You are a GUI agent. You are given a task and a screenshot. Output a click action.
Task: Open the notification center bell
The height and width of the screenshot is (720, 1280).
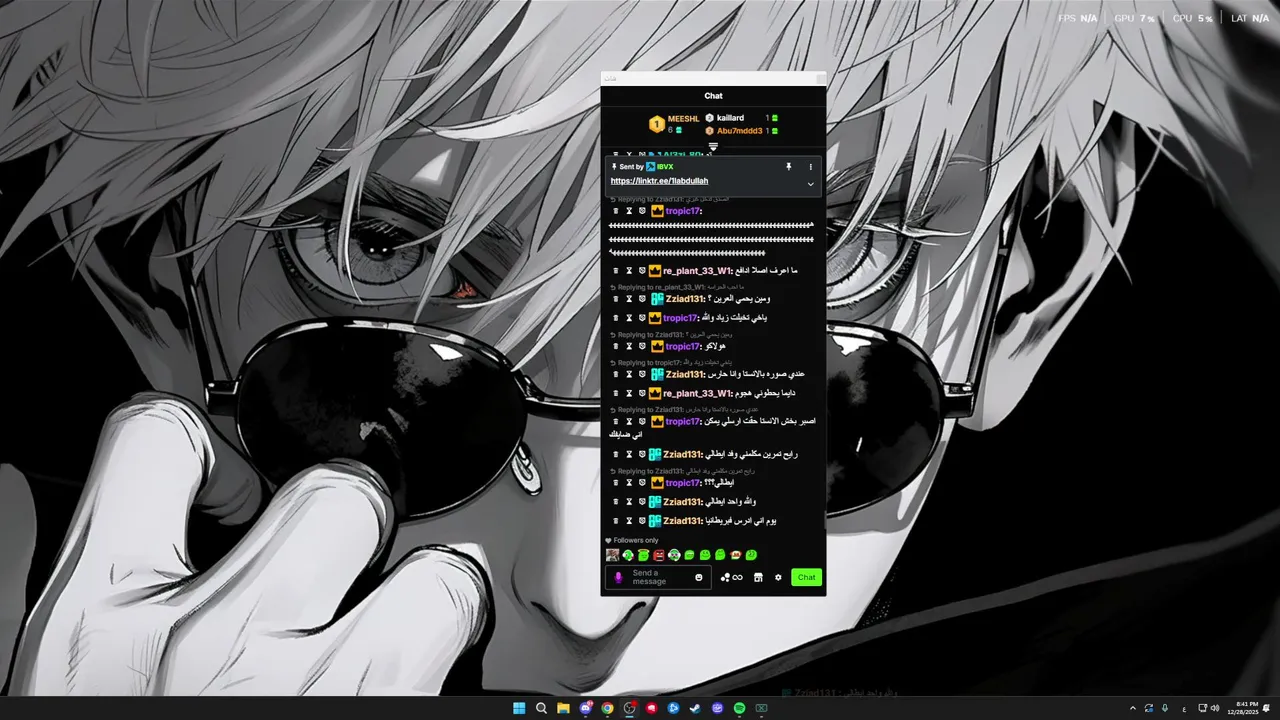pyautogui.click(x=1266, y=708)
